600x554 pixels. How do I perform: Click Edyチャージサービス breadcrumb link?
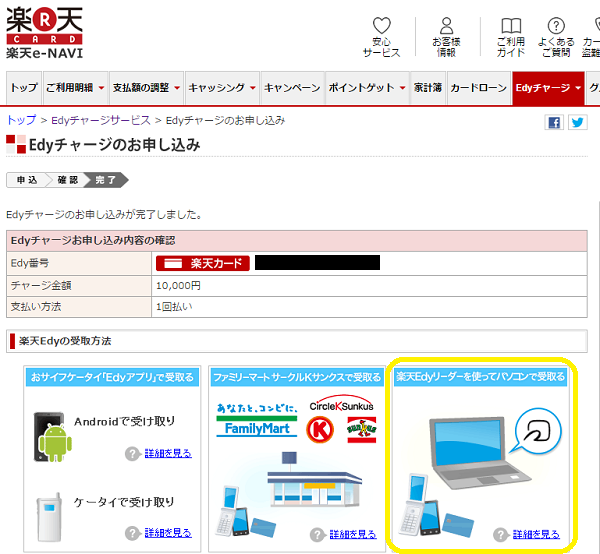[101, 120]
